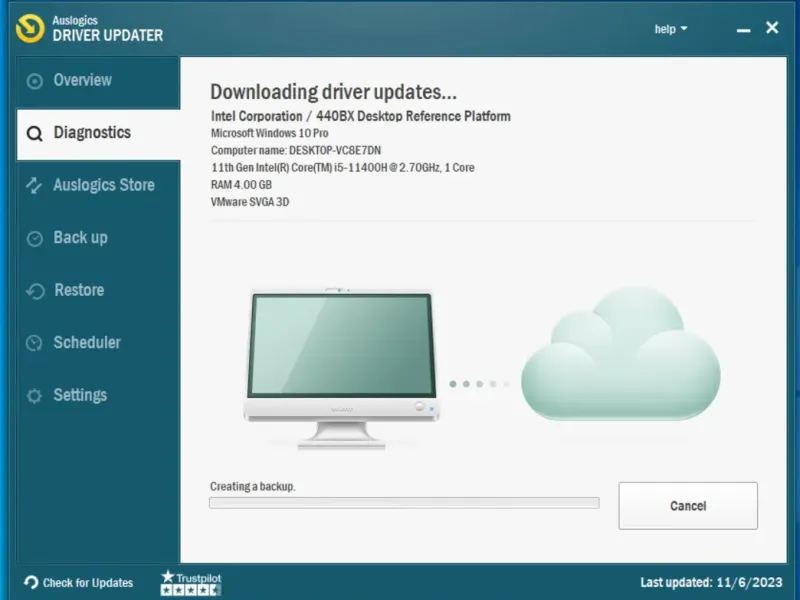Click the Auslogics DRIVER UPDATER title text
Screen dimensions: 800x600
point(108,29)
